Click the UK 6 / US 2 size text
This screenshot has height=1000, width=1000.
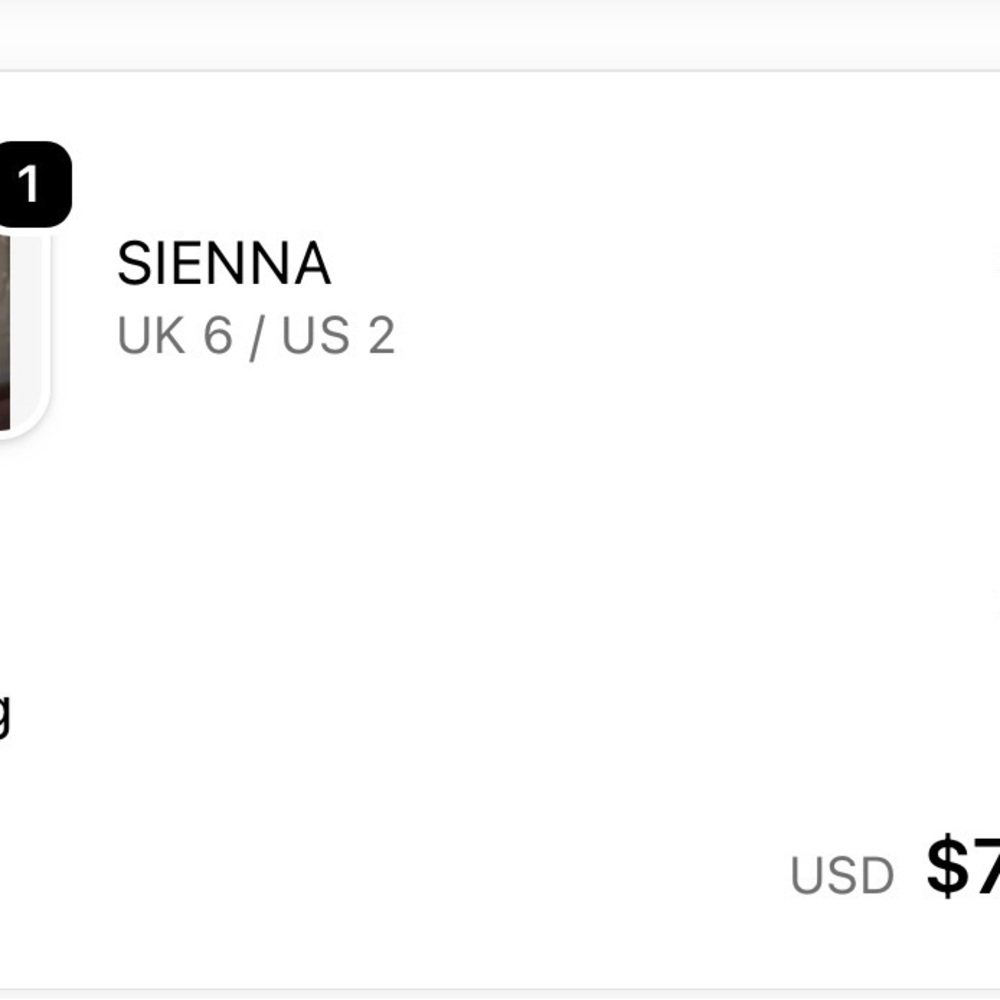(x=256, y=336)
